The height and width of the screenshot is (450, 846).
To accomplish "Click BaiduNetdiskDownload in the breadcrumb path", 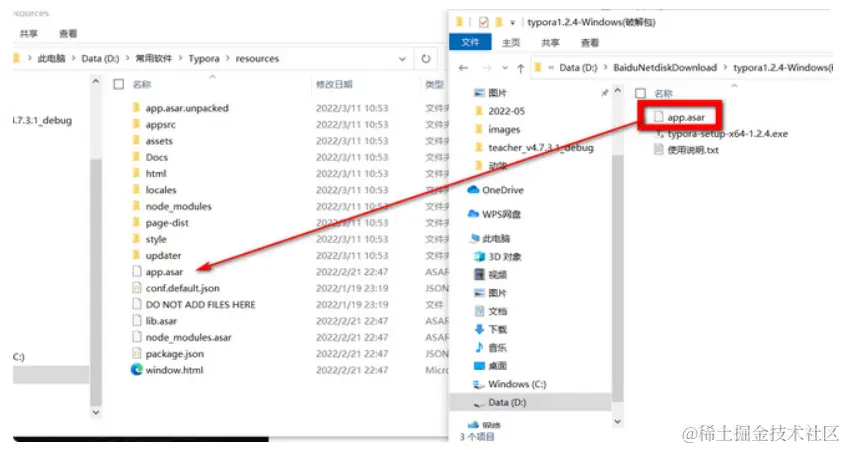I will (x=665, y=68).
